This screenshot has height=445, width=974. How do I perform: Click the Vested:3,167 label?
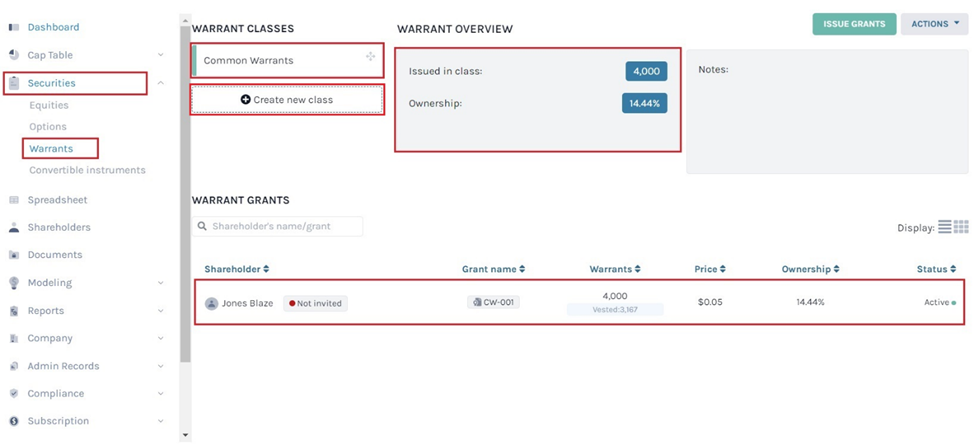point(615,310)
